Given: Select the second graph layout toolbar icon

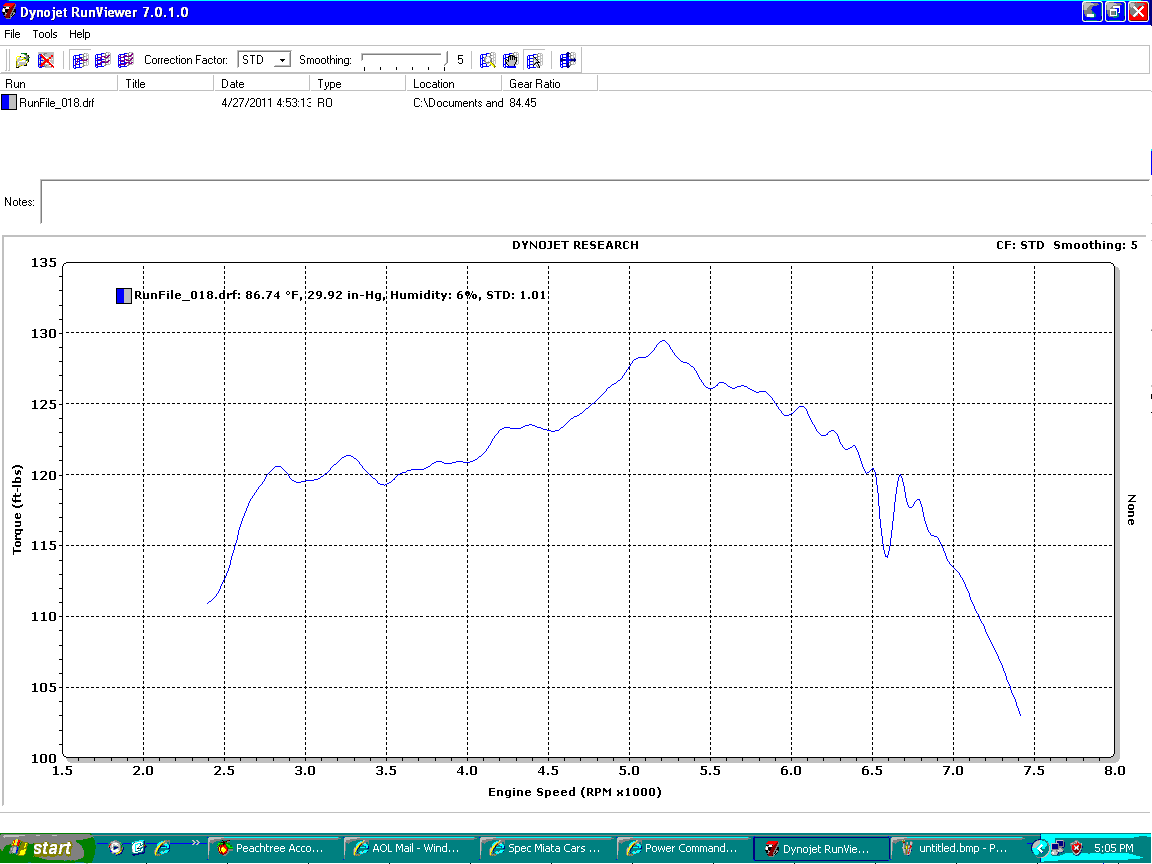Looking at the screenshot, I should [103, 60].
